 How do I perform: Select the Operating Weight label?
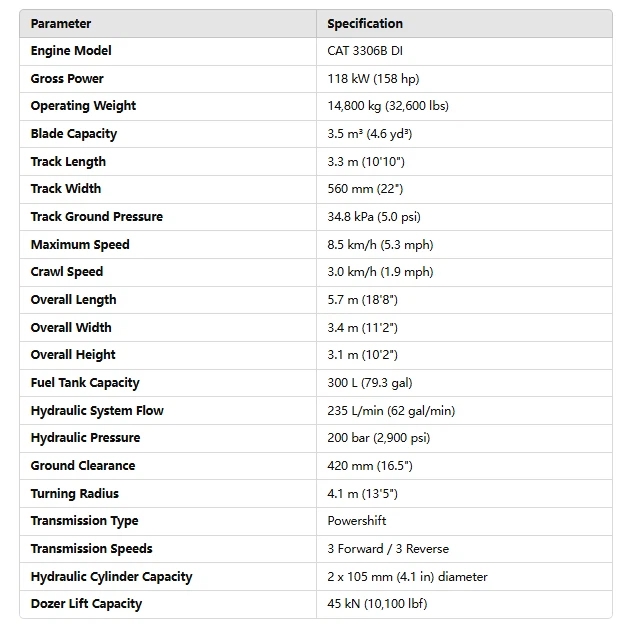(83, 106)
